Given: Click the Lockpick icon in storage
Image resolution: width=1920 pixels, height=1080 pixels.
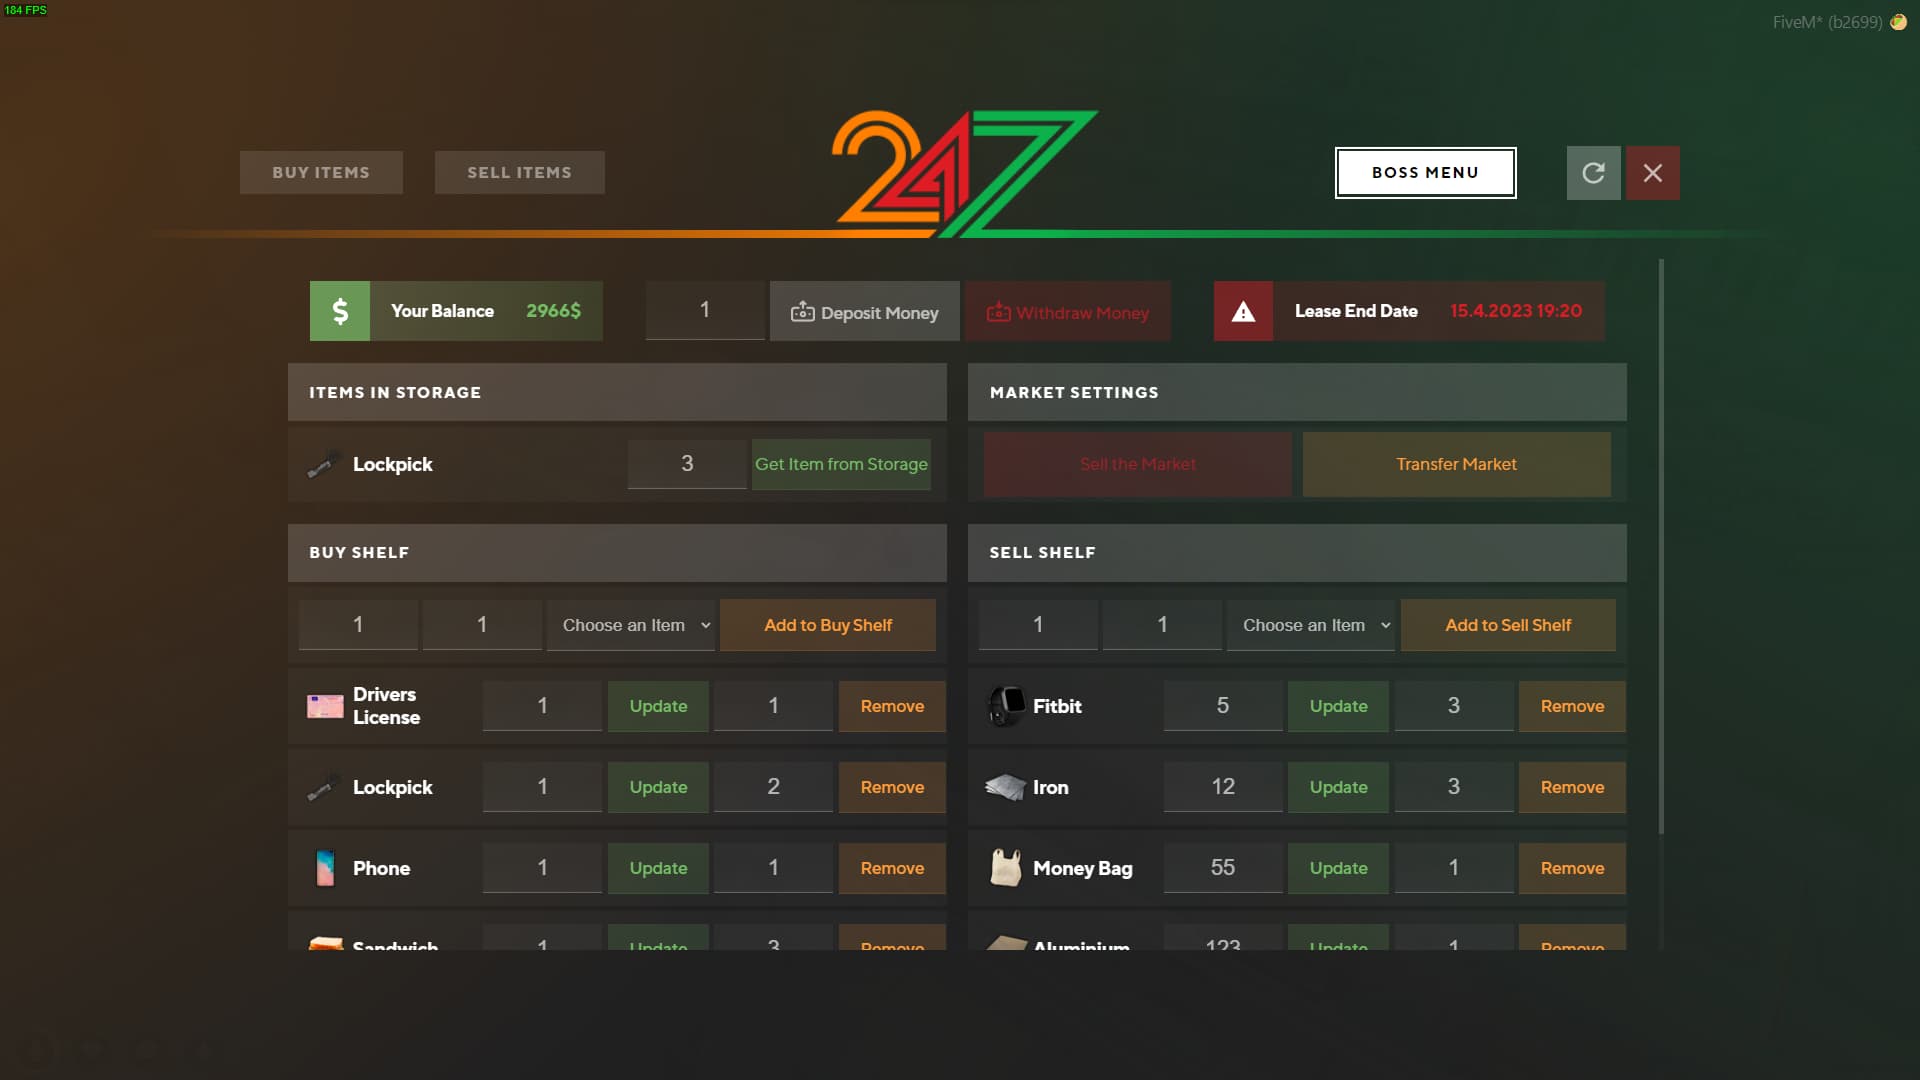Looking at the screenshot, I should point(323,464).
